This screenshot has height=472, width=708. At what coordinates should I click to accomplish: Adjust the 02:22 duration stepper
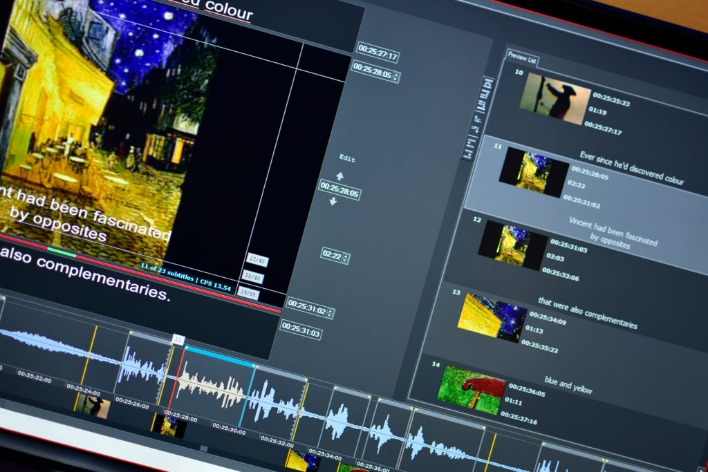(343, 255)
